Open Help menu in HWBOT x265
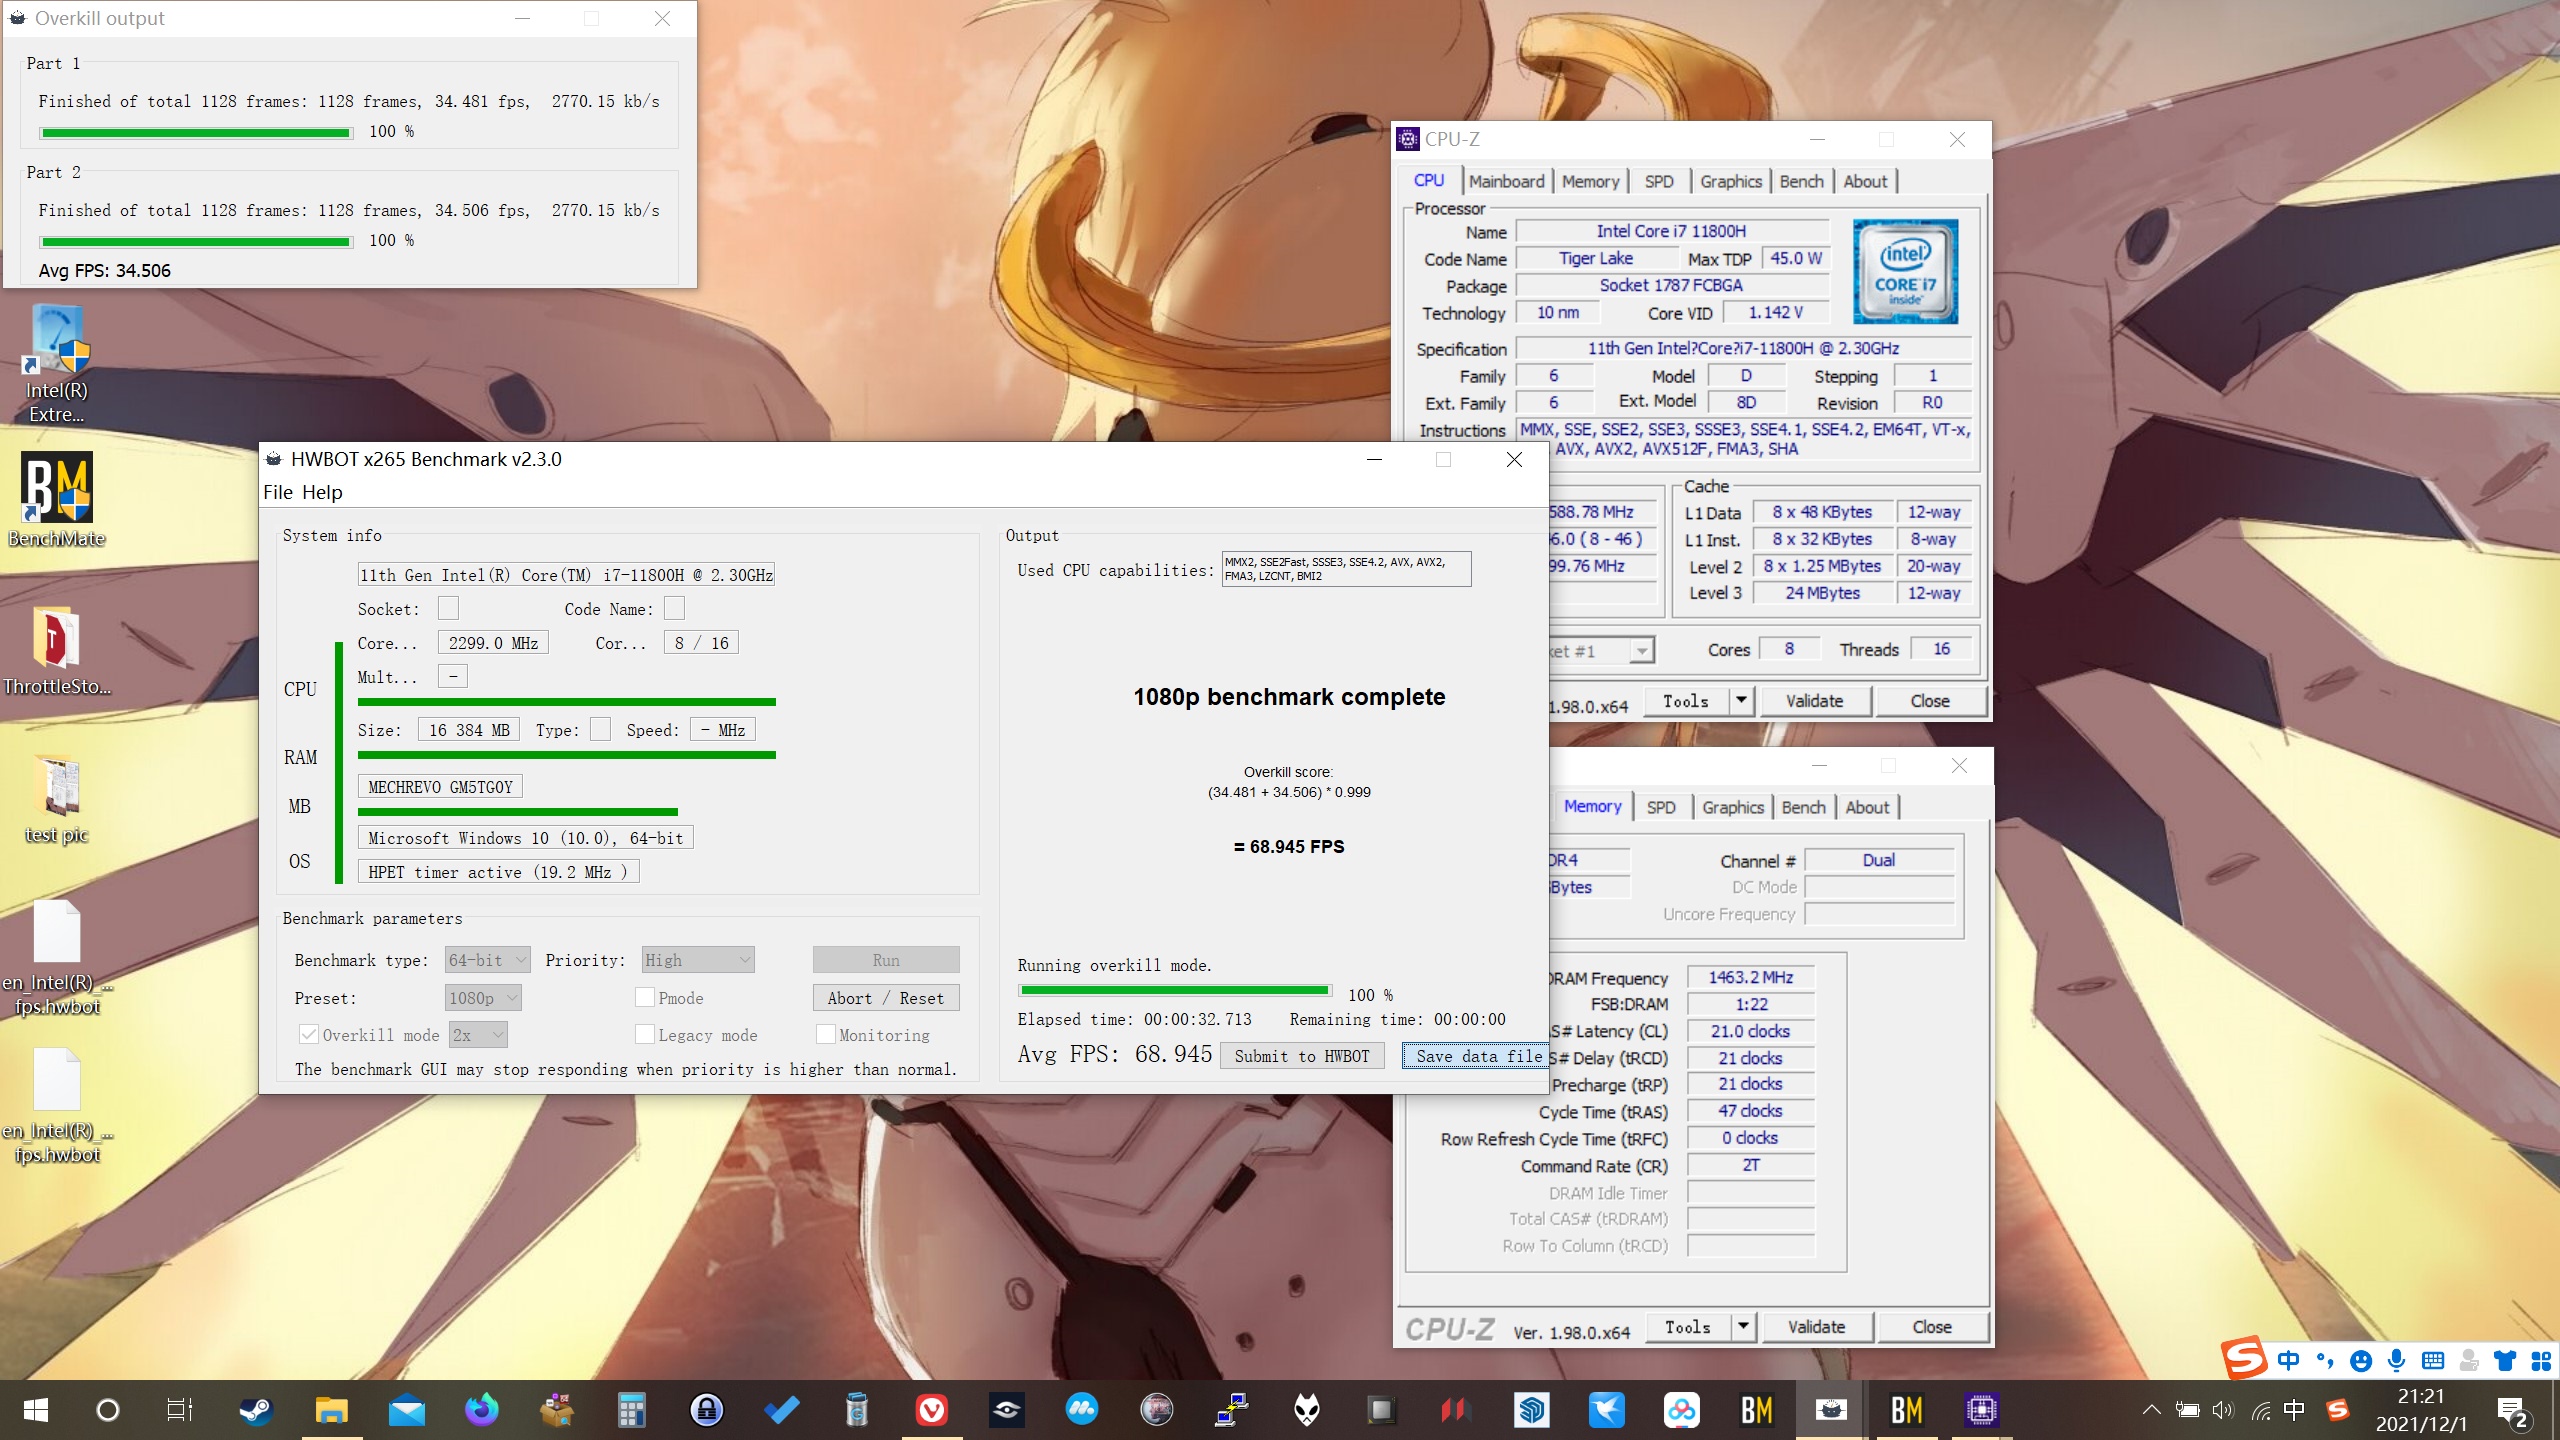The image size is (2560, 1440). coord(322,492)
